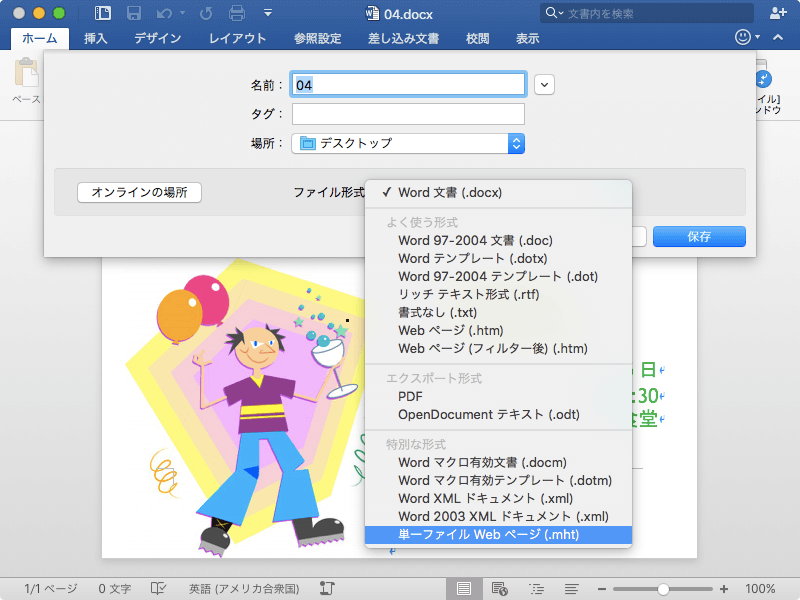The image size is (800, 600).
Task: Click the 保存 button
Action: point(699,236)
